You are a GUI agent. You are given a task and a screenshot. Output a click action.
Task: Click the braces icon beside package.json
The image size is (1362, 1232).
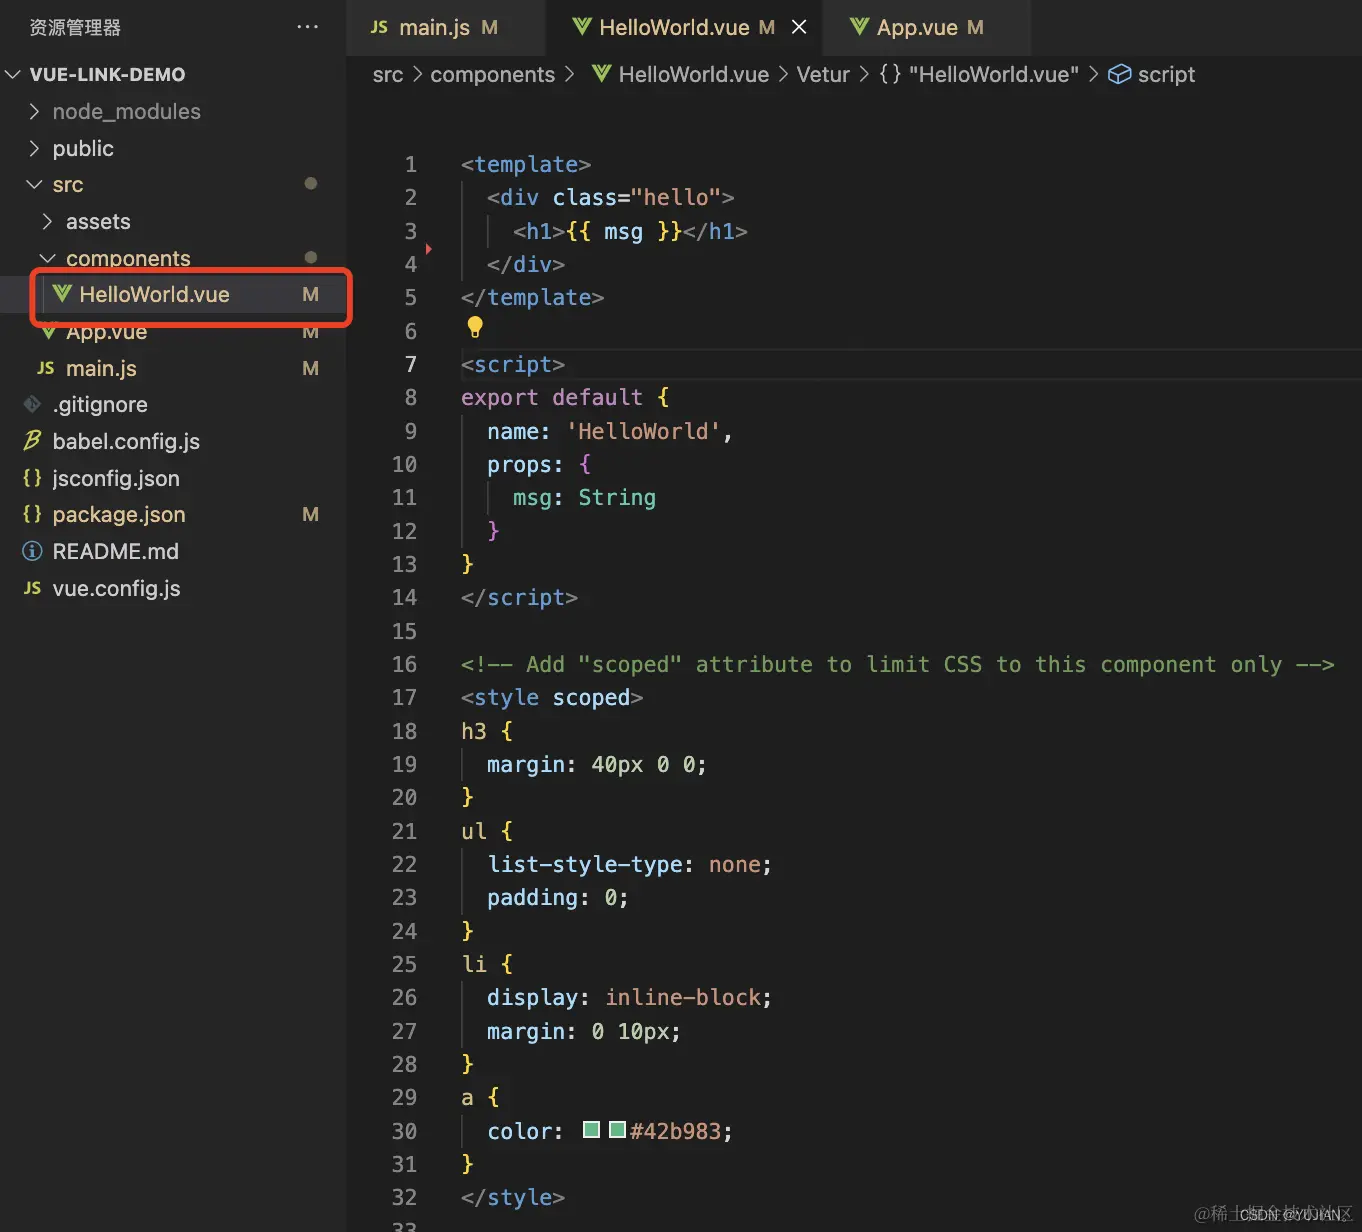point(32,514)
